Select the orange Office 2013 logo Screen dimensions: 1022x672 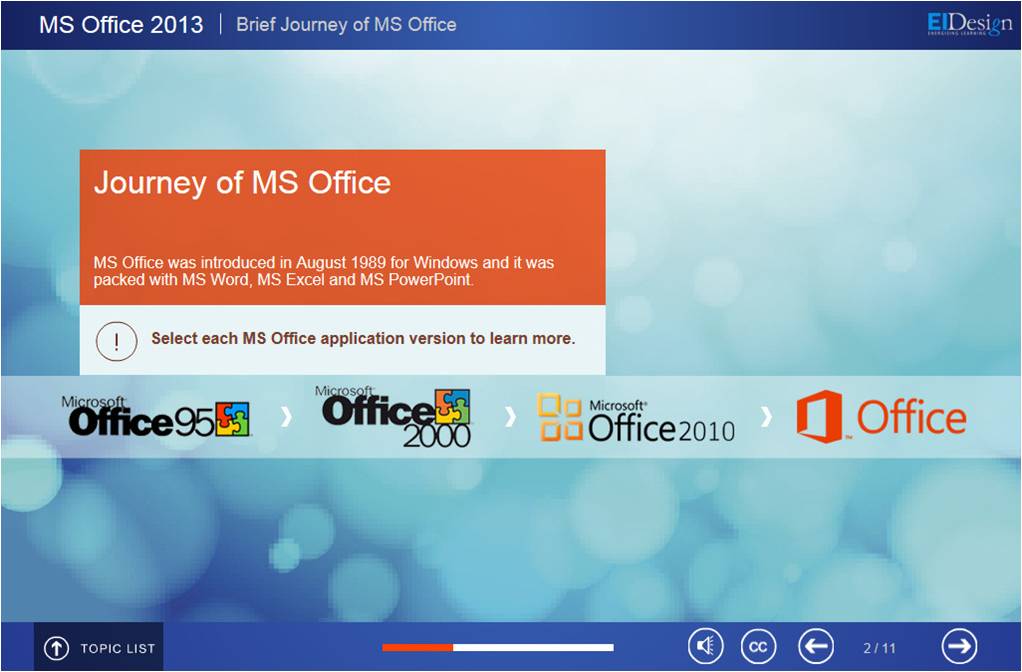881,416
